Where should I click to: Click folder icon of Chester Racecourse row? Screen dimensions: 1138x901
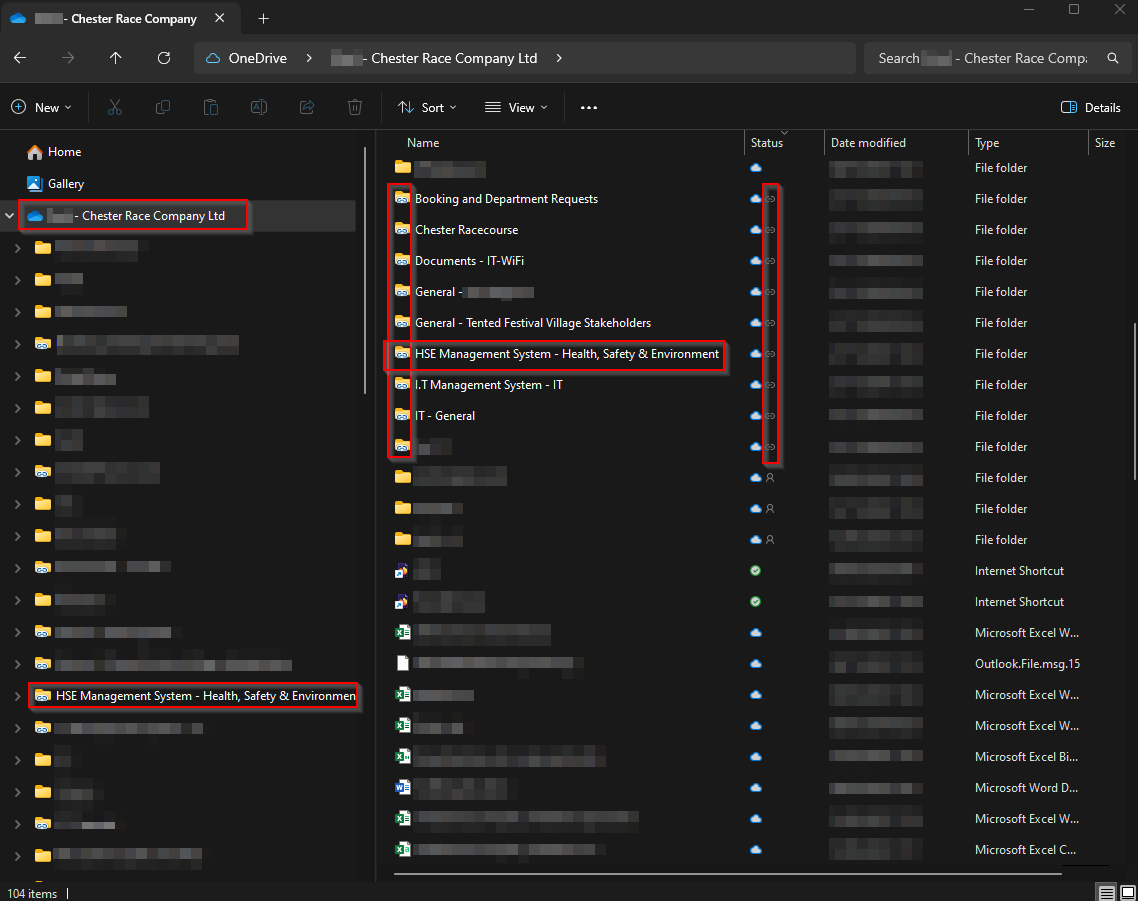(402, 229)
